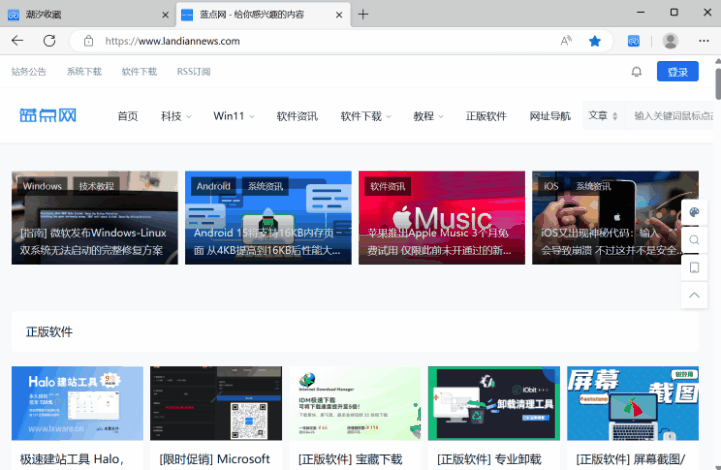Open the RSS订阅 link
Viewport: 721px width, 470px height.
pos(194,71)
